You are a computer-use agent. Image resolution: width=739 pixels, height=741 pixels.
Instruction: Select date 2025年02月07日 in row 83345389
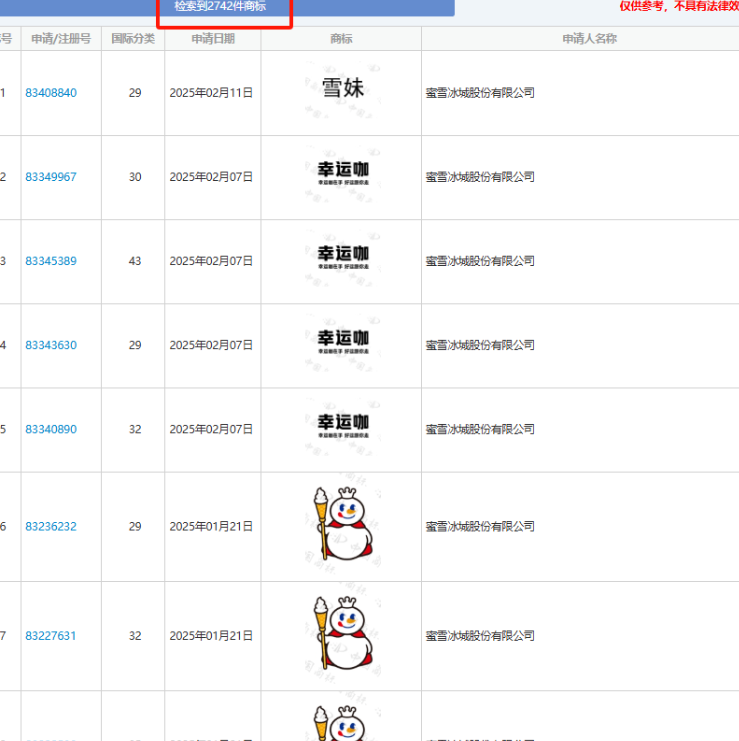click(211, 261)
